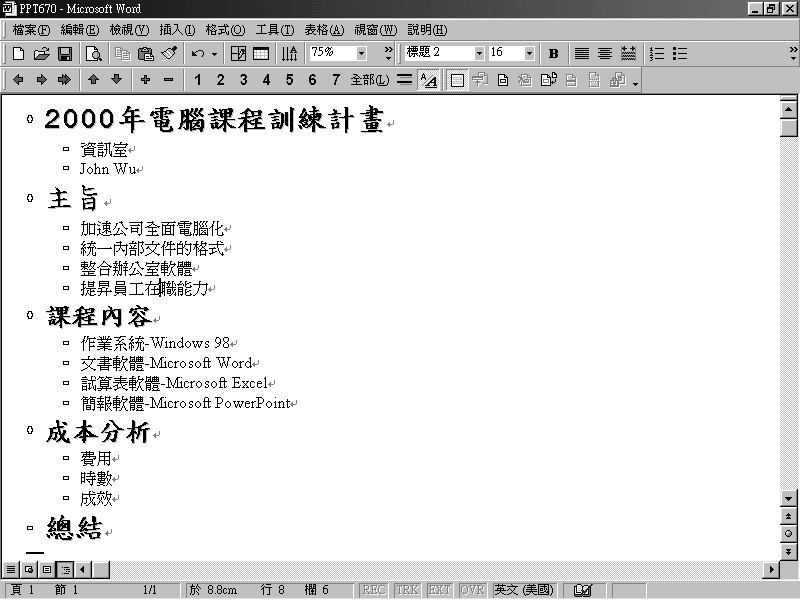Select the Format Painter brush
Screen dimensions: 800x600
click(x=169, y=53)
